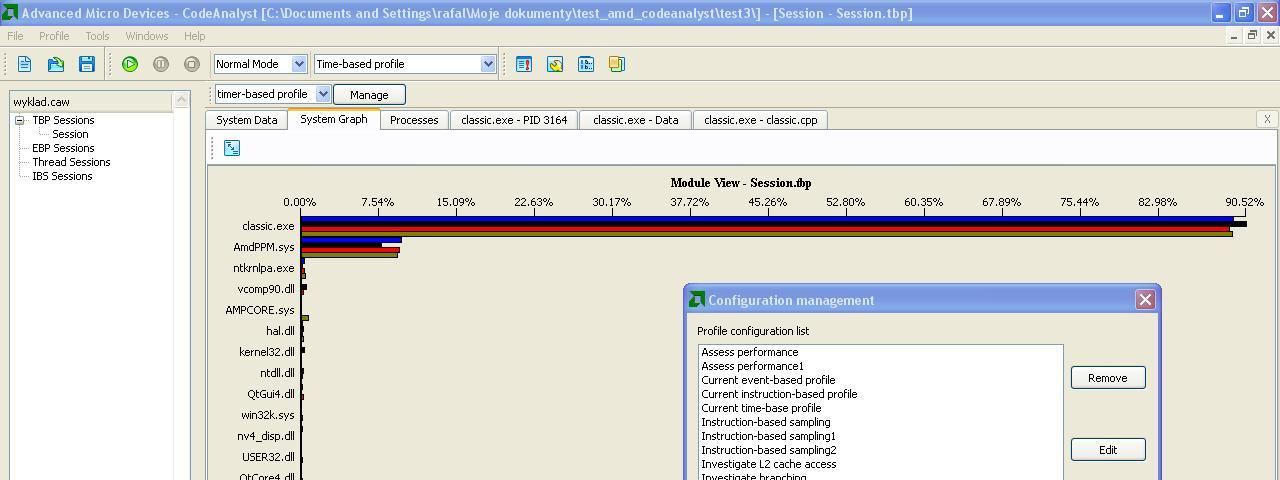This screenshot has height=480, width=1280.
Task: Open the File menu
Action: pos(15,36)
